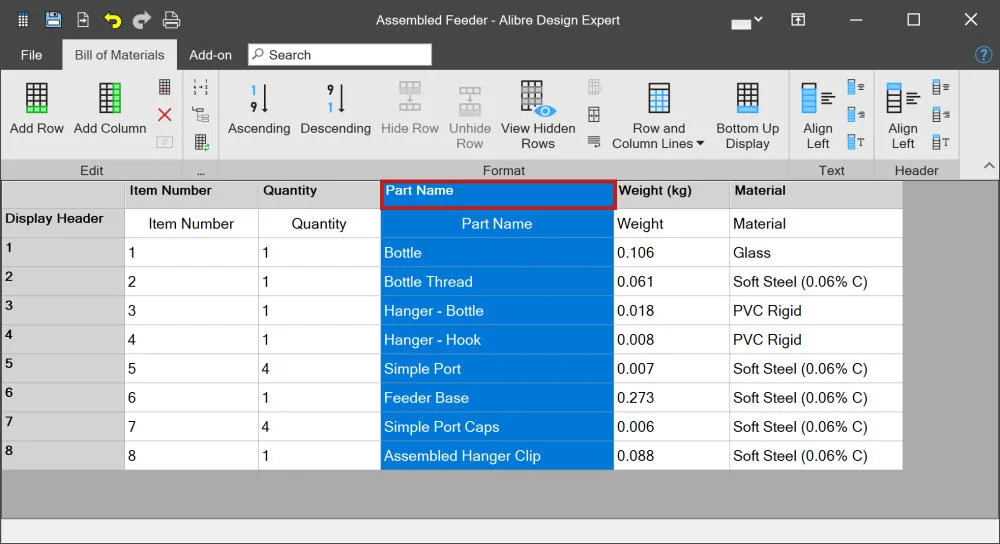Click the Add Column icon
The image size is (1000, 544).
click(110, 98)
